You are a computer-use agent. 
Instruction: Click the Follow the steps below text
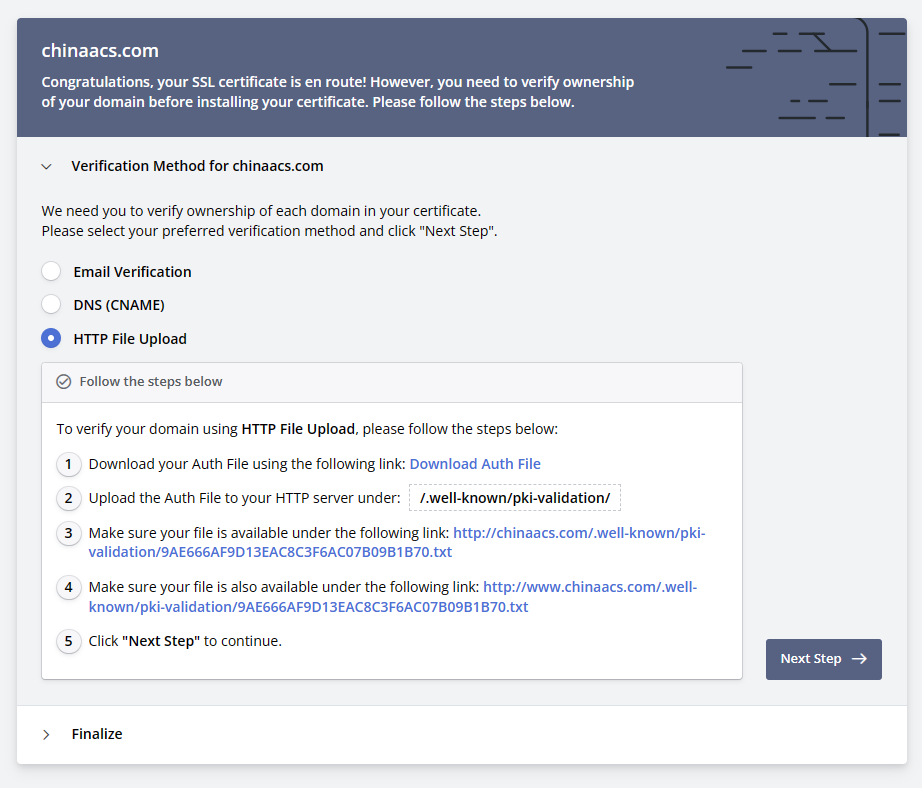(151, 382)
